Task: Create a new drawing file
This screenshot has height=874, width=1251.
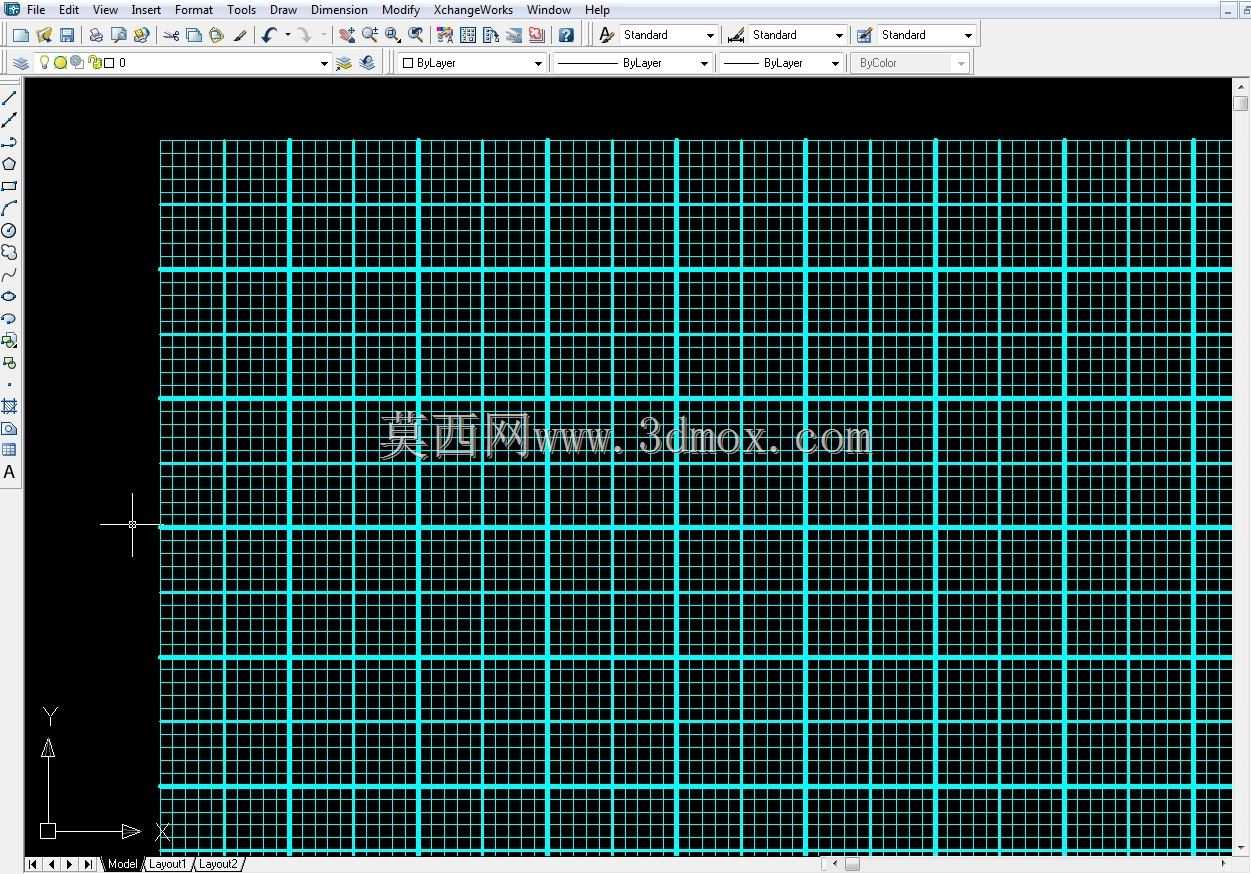Action: tap(20, 35)
